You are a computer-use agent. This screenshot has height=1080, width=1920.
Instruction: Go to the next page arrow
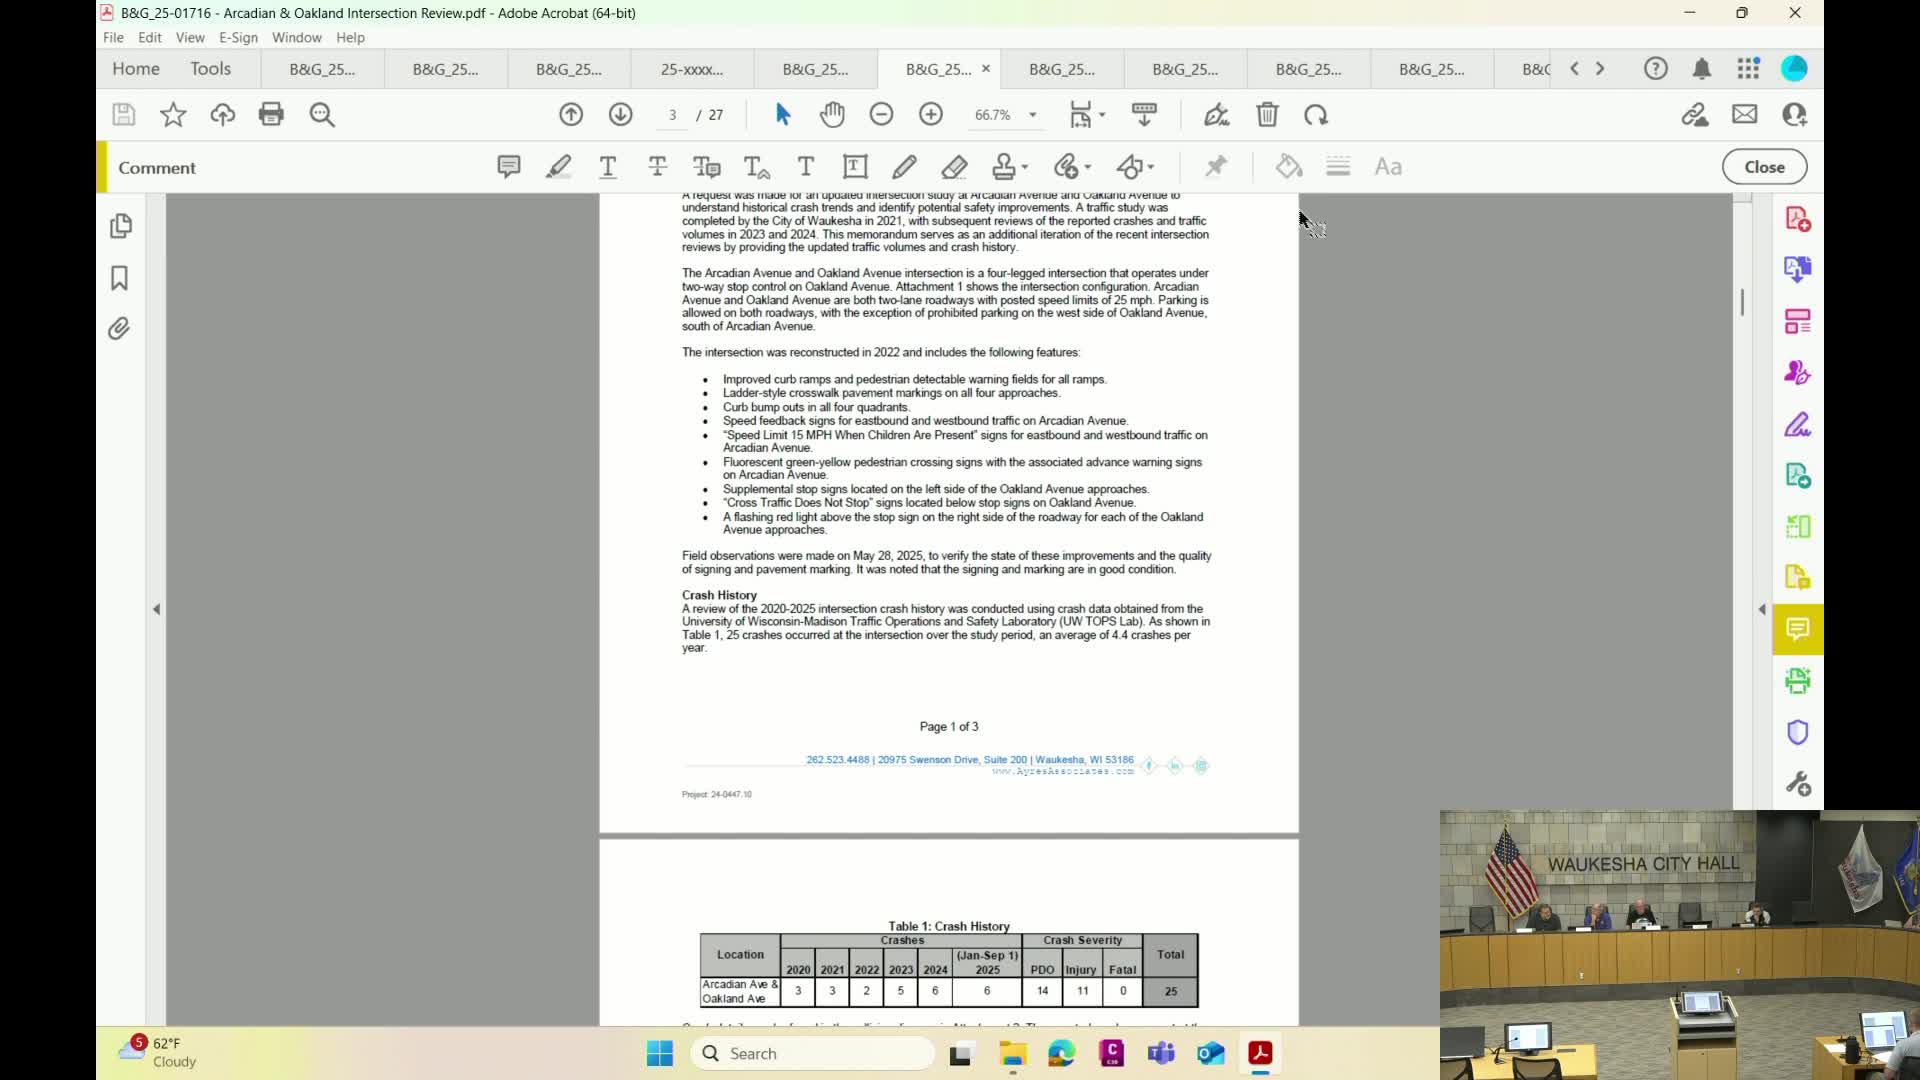click(620, 115)
